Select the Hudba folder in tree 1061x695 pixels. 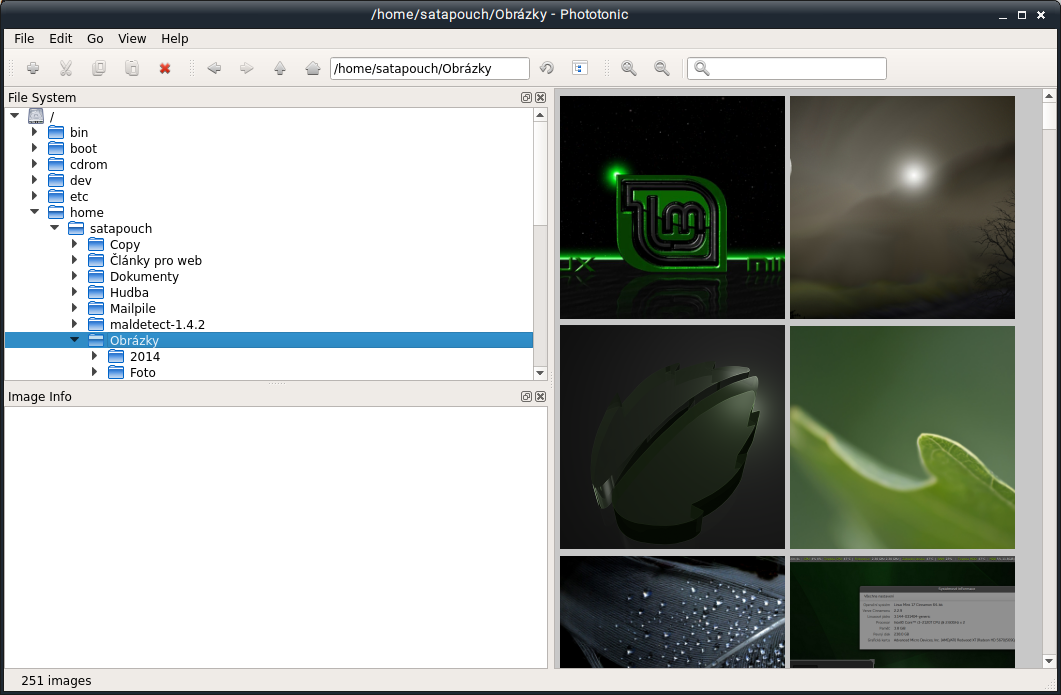pos(129,292)
